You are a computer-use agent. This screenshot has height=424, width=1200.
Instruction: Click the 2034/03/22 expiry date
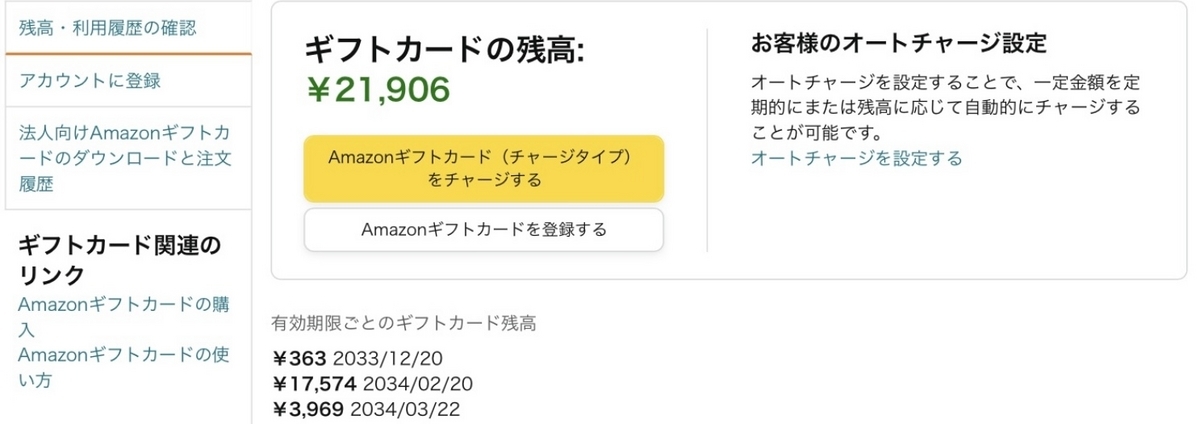tap(410, 409)
